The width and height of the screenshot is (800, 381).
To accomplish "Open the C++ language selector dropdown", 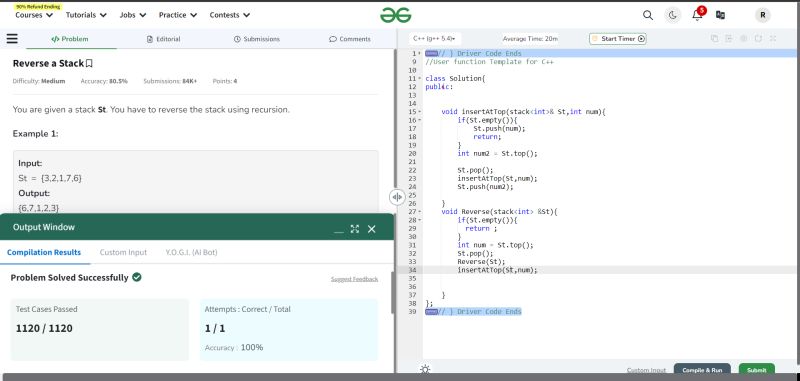I will point(434,39).
